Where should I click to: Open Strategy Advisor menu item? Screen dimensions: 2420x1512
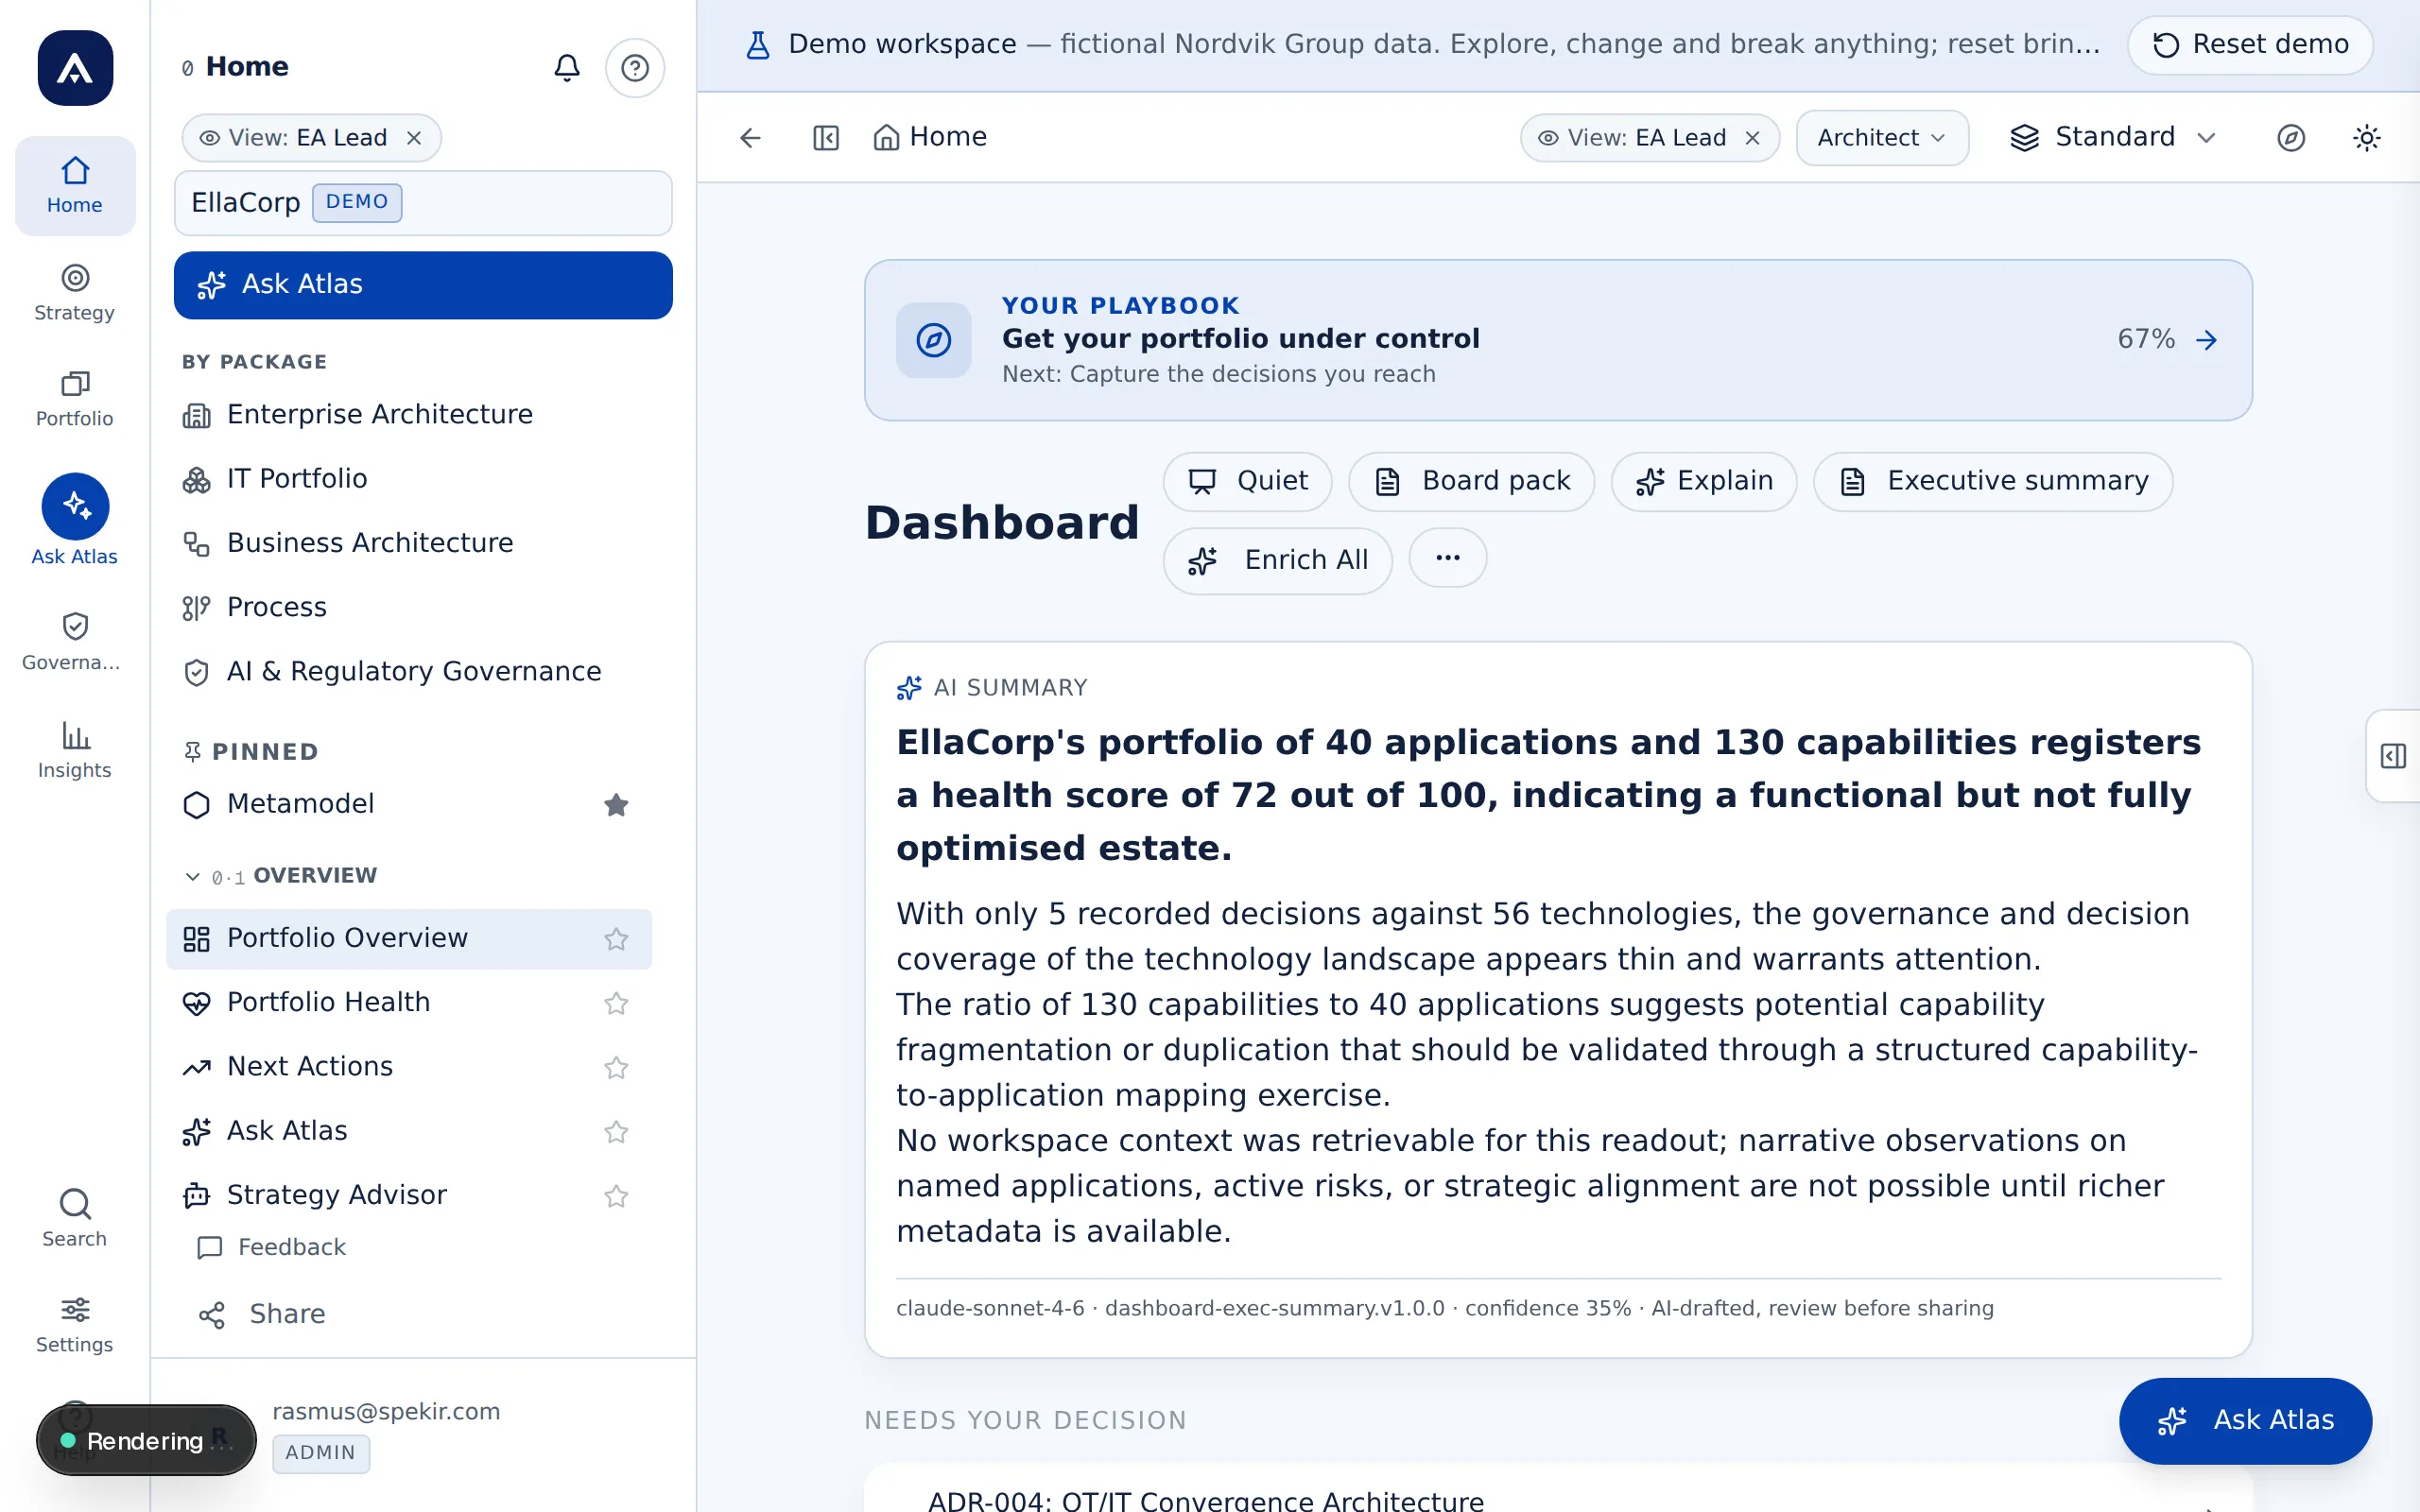[337, 1195]
